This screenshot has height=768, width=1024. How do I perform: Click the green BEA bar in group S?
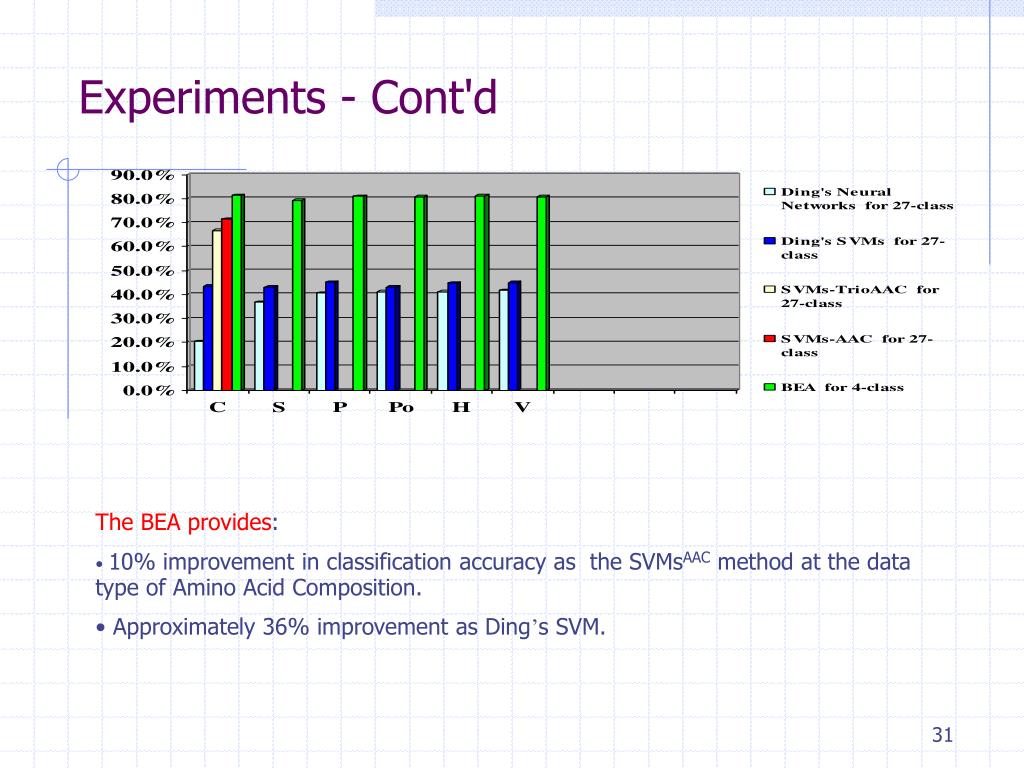pos(298,295)
